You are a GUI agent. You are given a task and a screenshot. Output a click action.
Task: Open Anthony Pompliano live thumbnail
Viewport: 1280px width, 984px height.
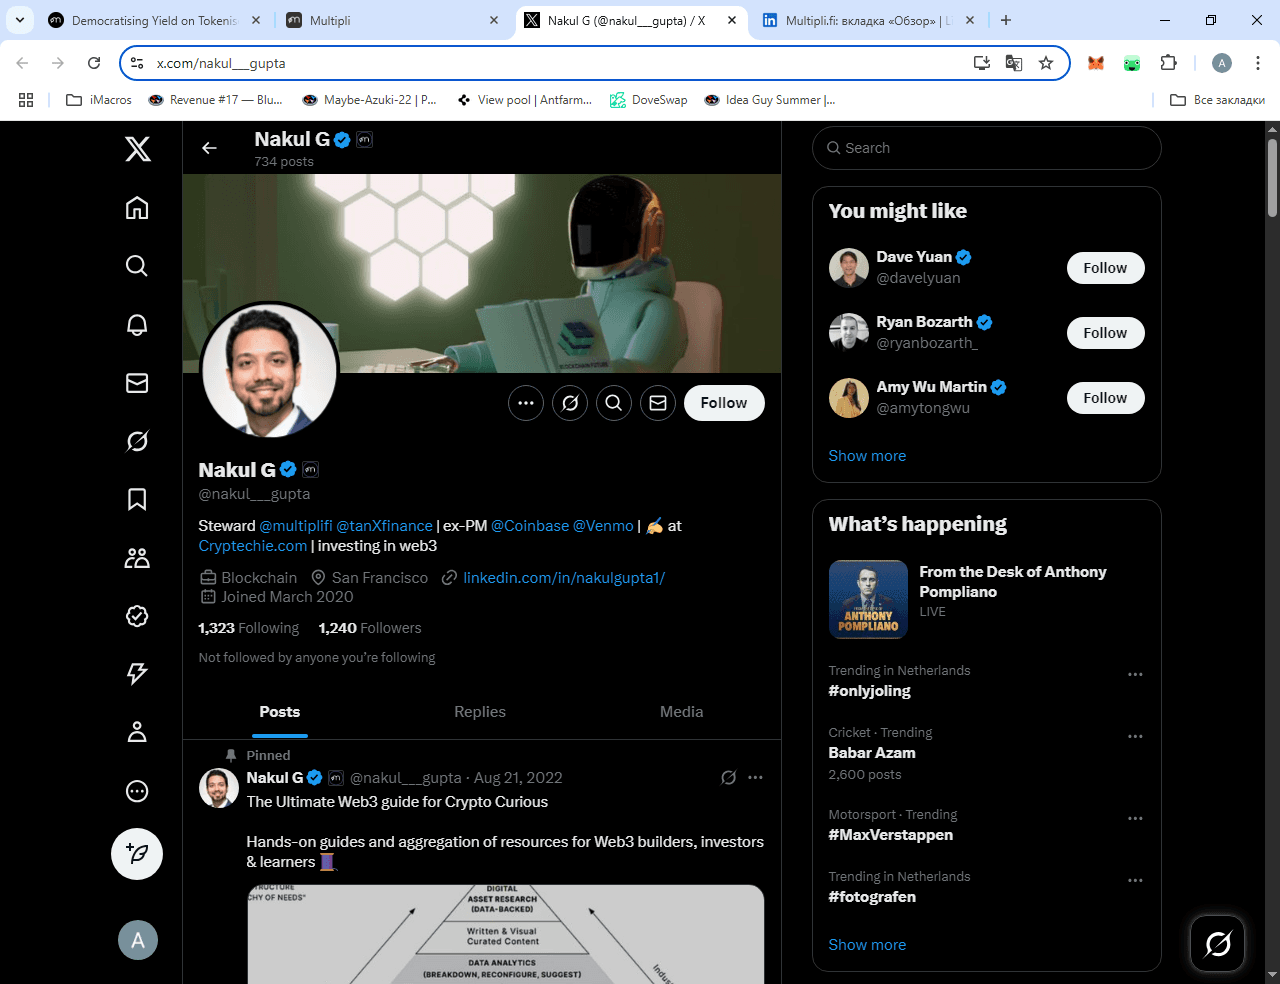pos(868,599)
